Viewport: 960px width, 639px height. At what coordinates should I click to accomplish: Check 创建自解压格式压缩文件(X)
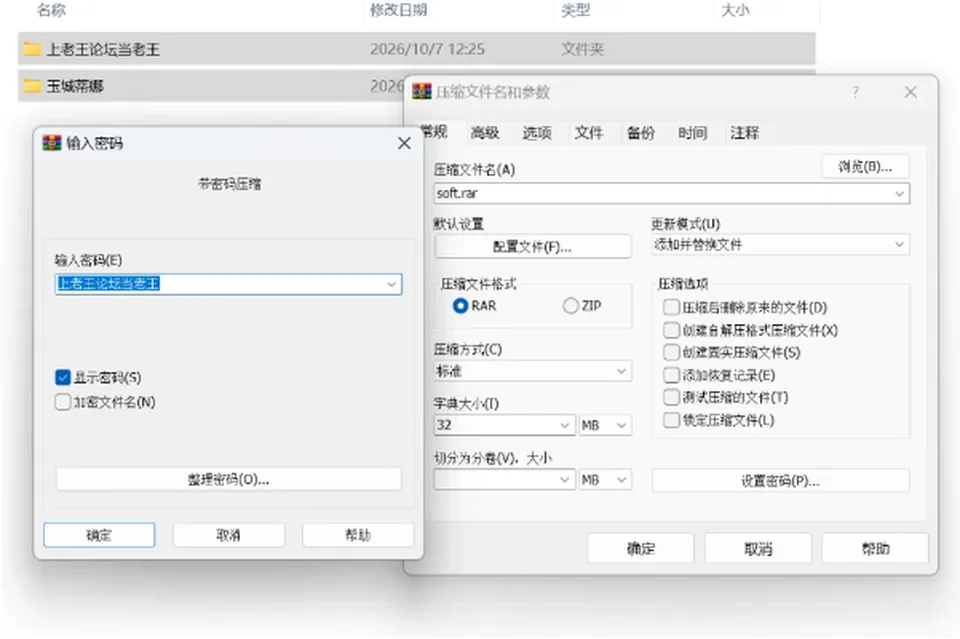pyautogui.click(x=672, y=330)
